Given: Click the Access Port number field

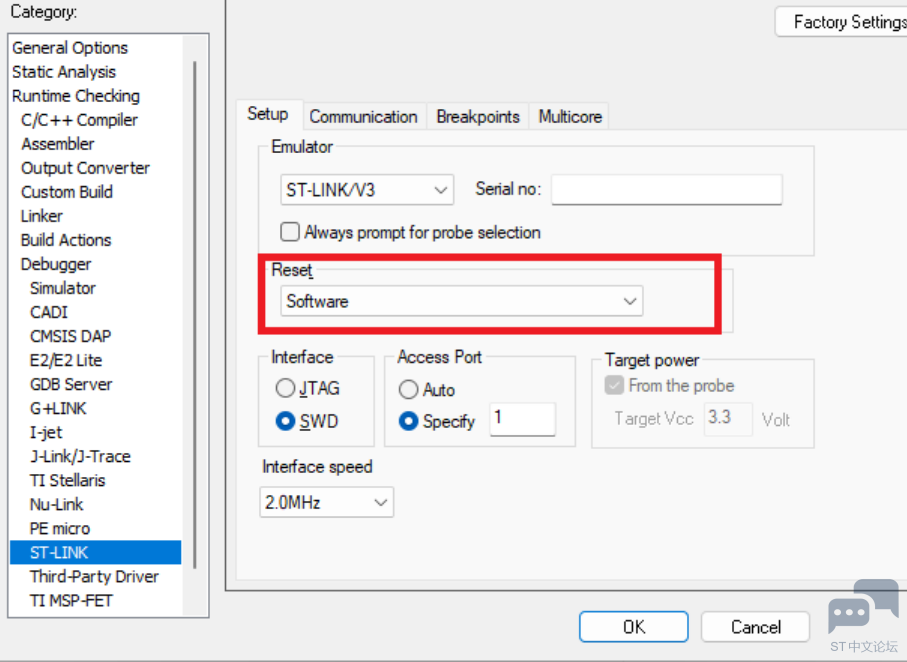Looking at the screenshot, I should click(522, 419).
